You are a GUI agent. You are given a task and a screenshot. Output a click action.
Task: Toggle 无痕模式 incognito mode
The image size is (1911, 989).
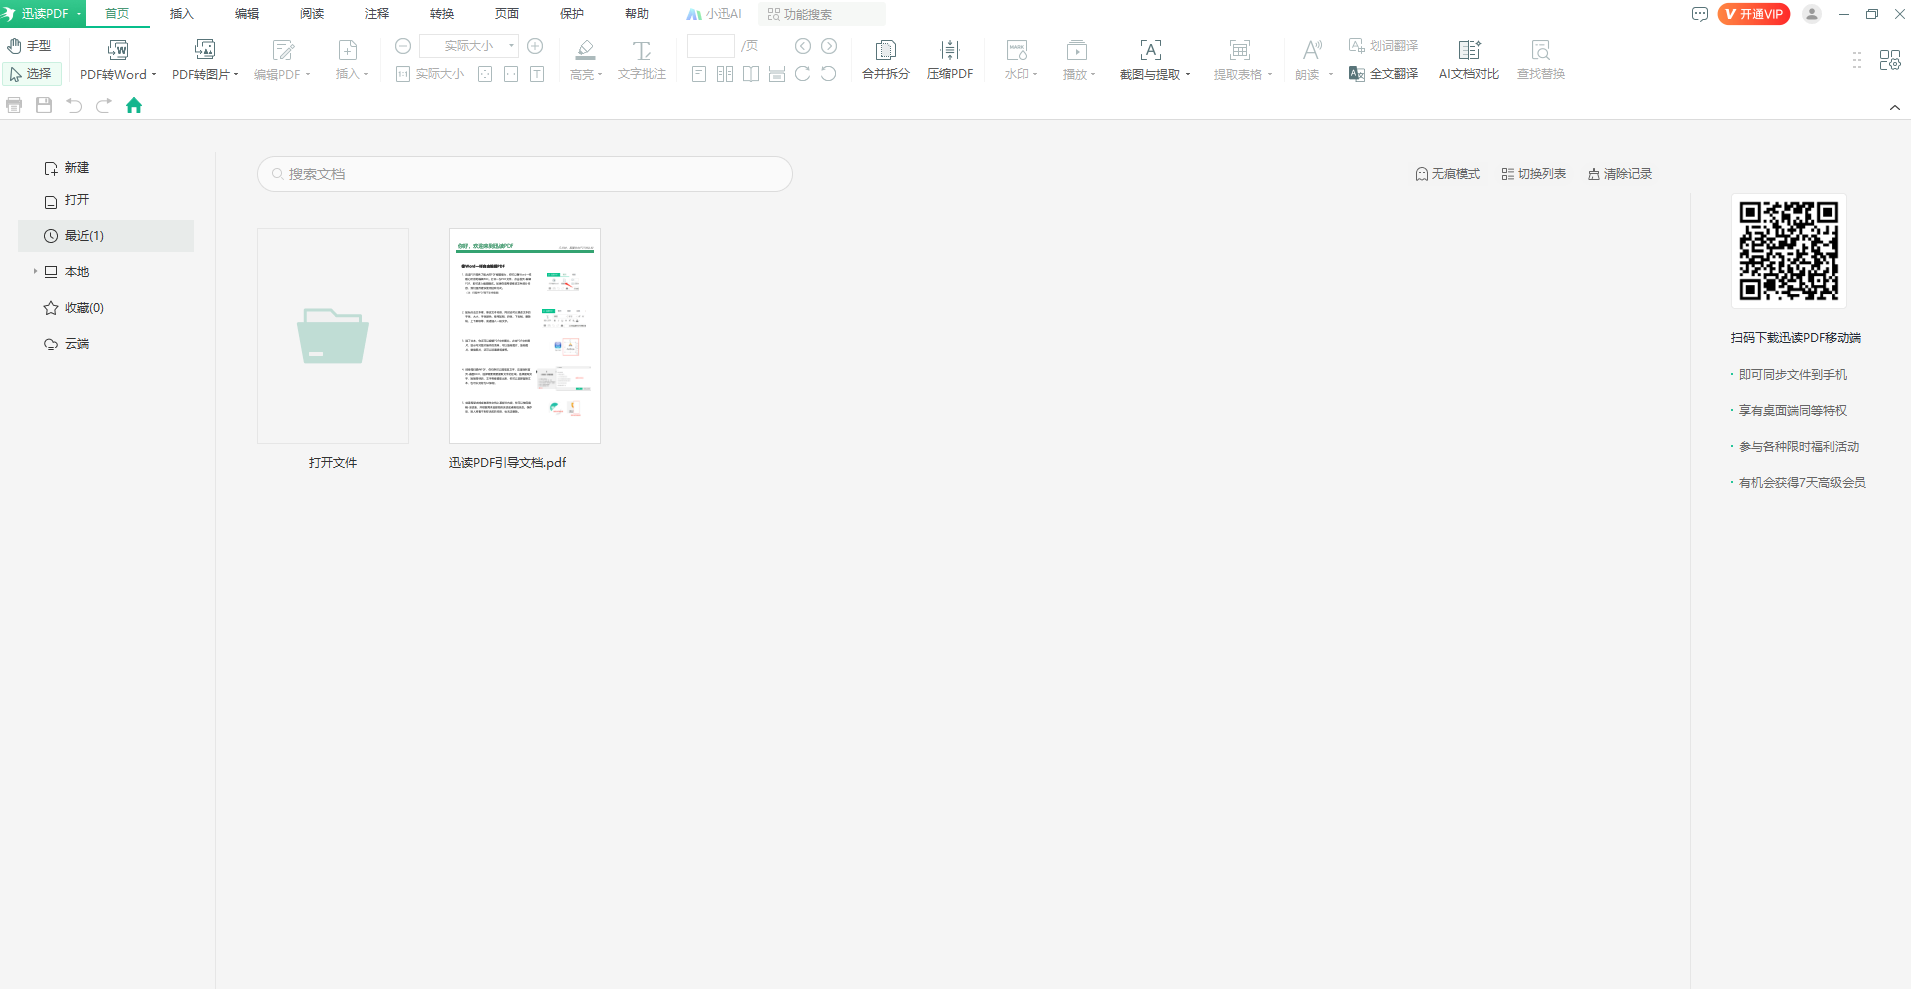pos(1447,174)
